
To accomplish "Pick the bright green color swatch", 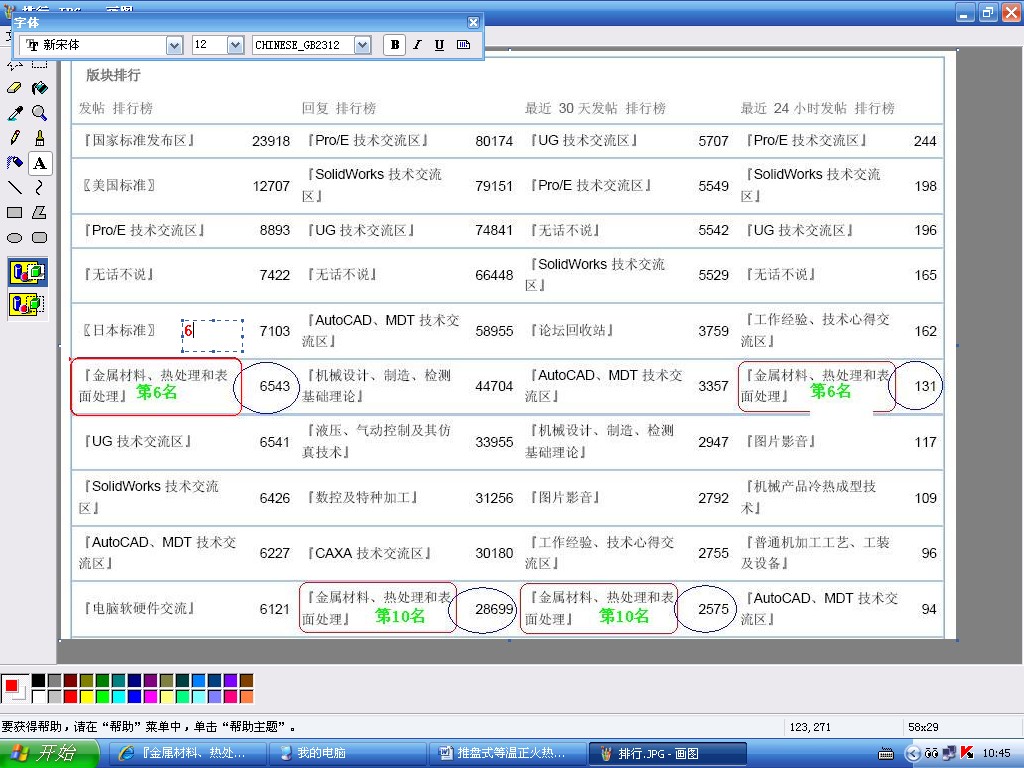I will pyautogui.click(x=103, y=697).
